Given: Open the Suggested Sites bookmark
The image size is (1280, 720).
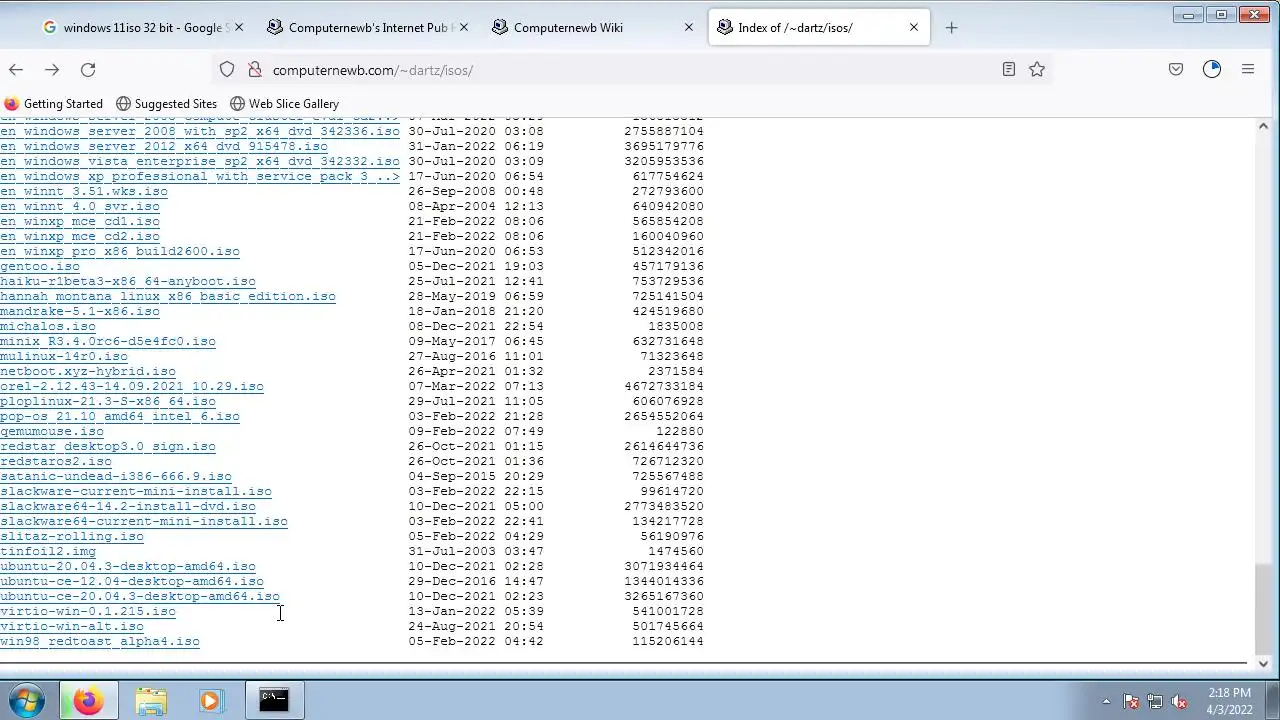Looking at the screenshot, I should (166, 104).
